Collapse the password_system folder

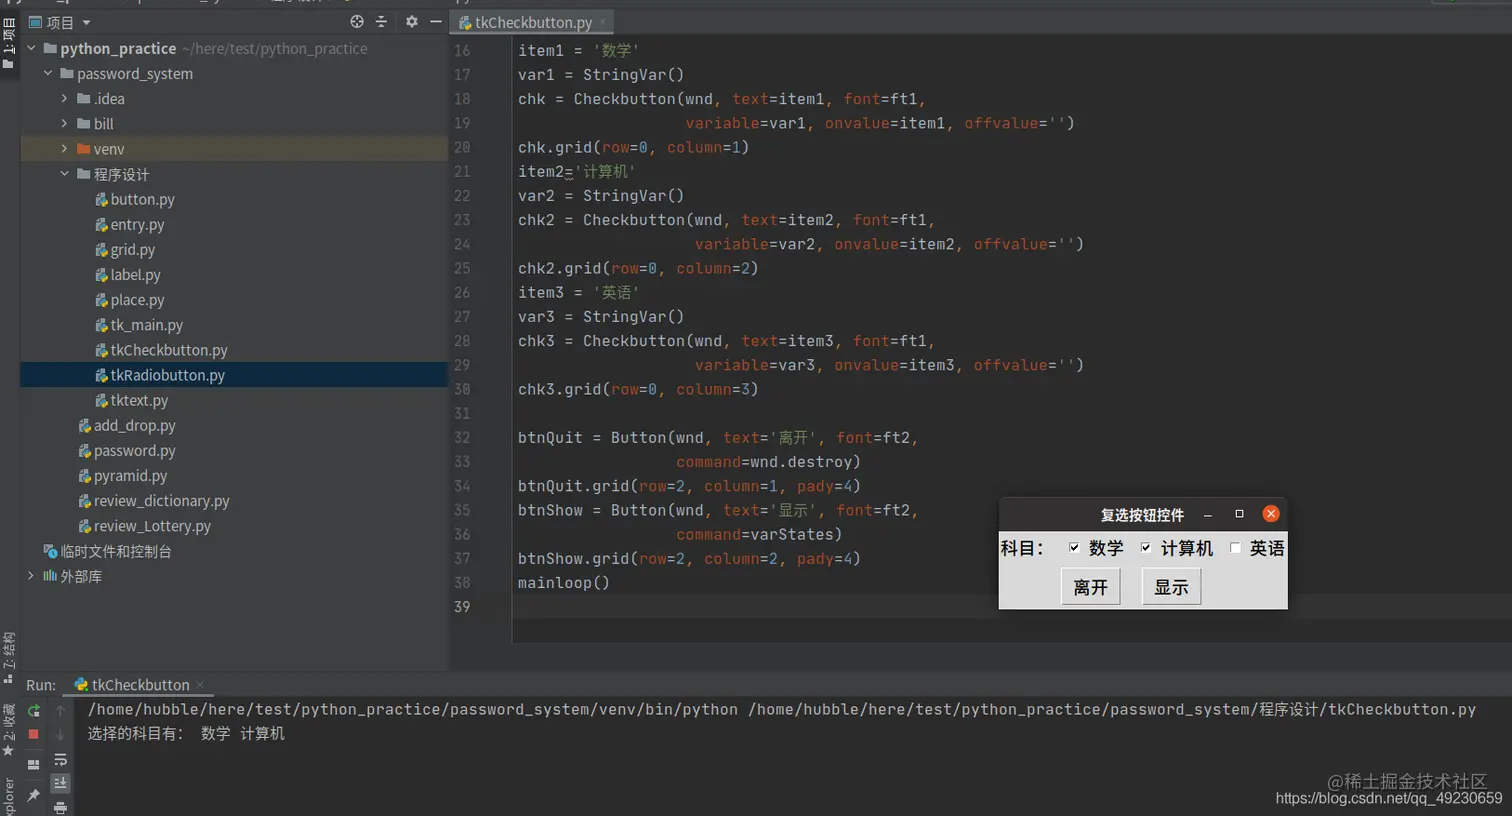[48, 73]
